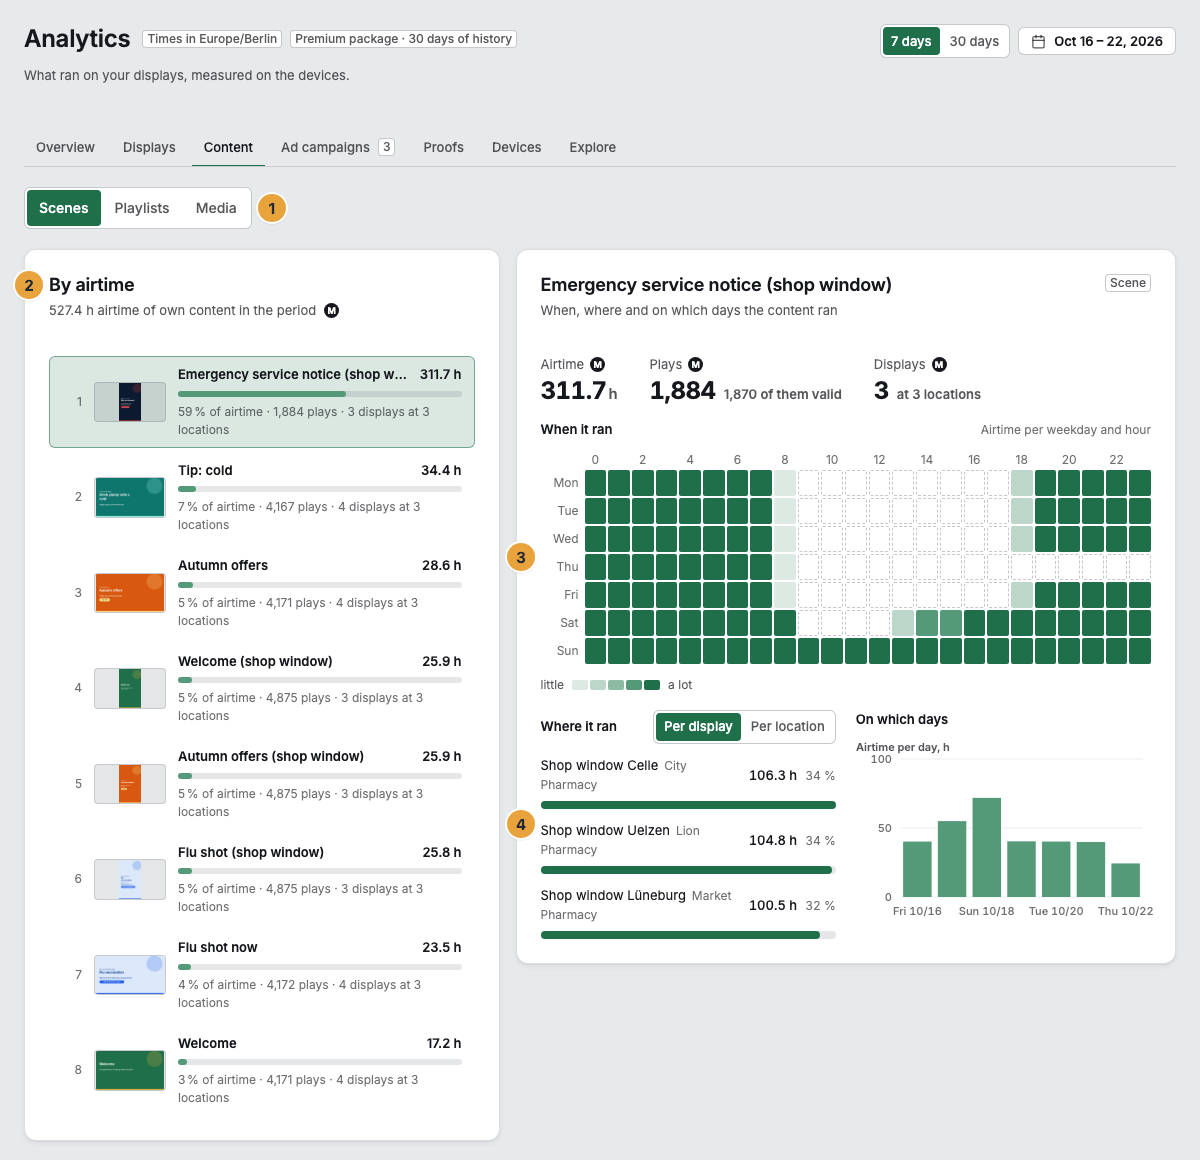The width and height of the screenshot is (1200, 1160).
Task: Select the Autumn offers (shop window) scene title
Action: point(271,757)
